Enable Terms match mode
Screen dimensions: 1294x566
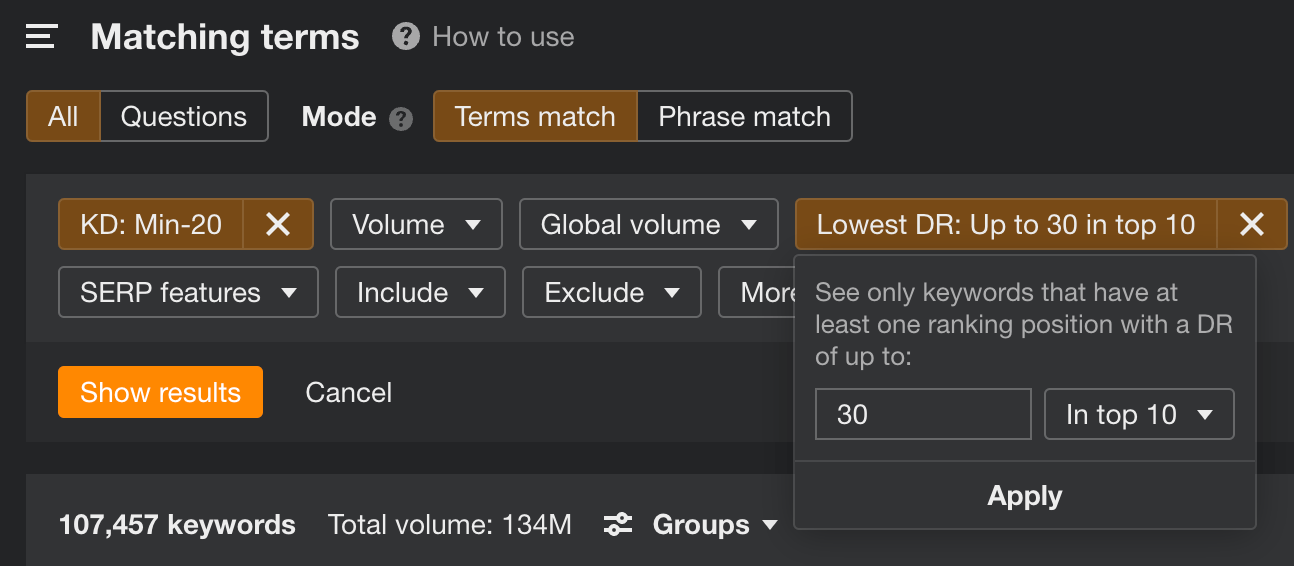(x=534, y=116)
